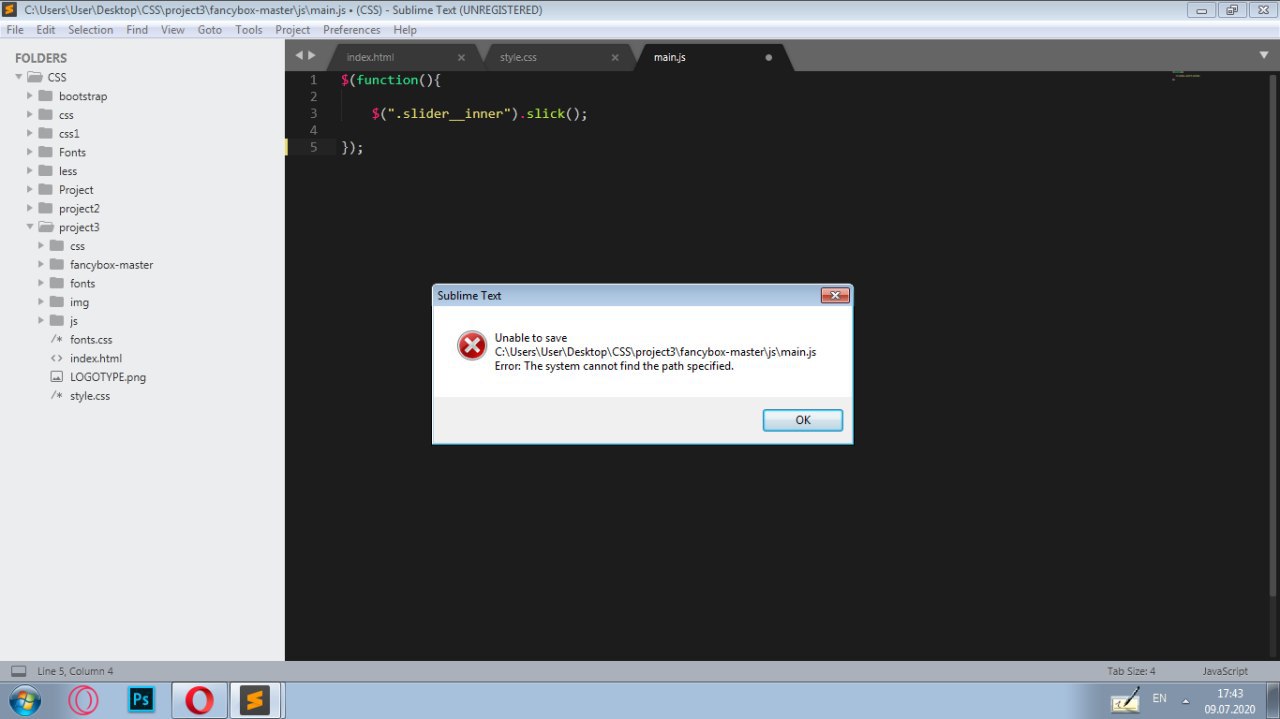The width and height of the screenshot is (1280, 719).
Task: Open the View menu
Action: (173, 30)
